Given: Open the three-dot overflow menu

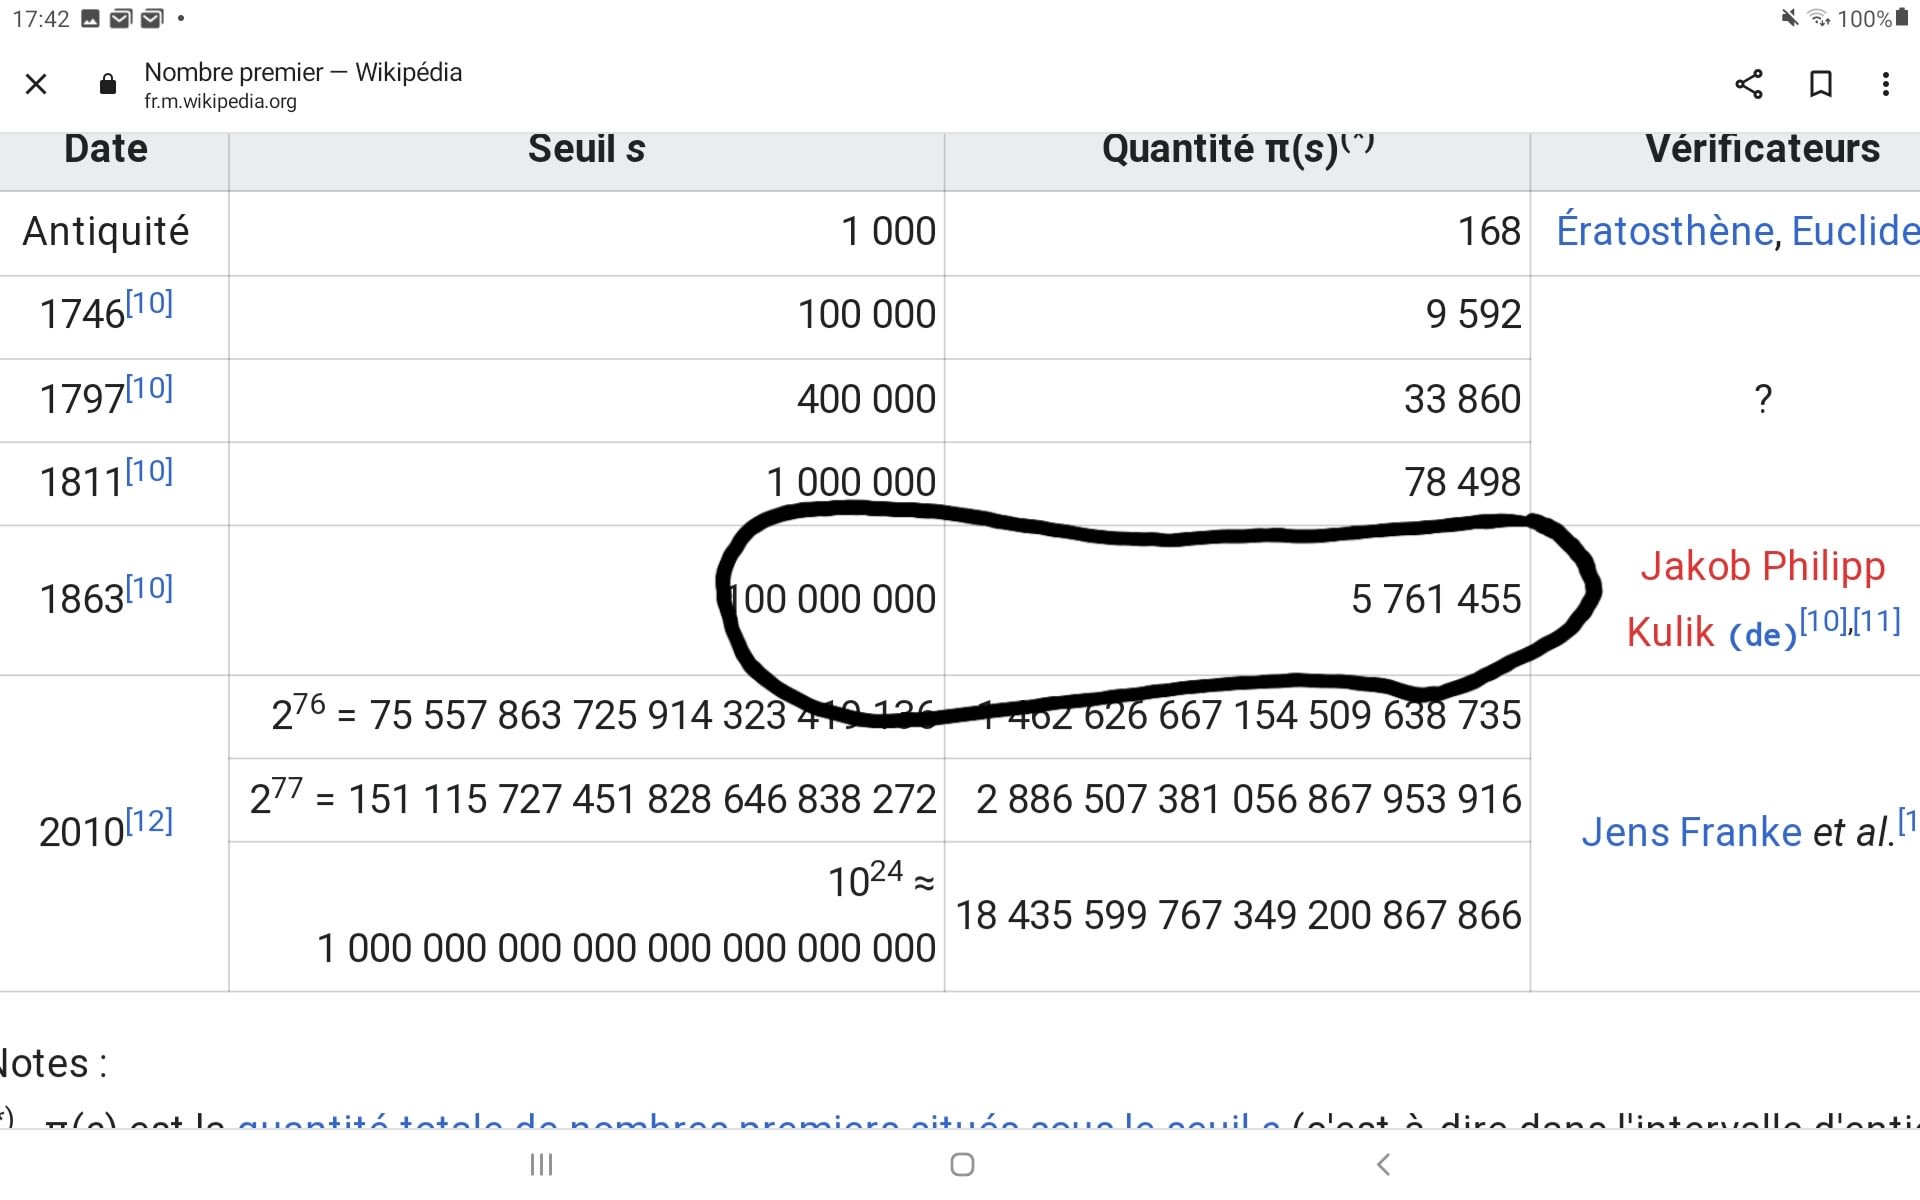Looking at the screenshot, I should [1885, 84].
